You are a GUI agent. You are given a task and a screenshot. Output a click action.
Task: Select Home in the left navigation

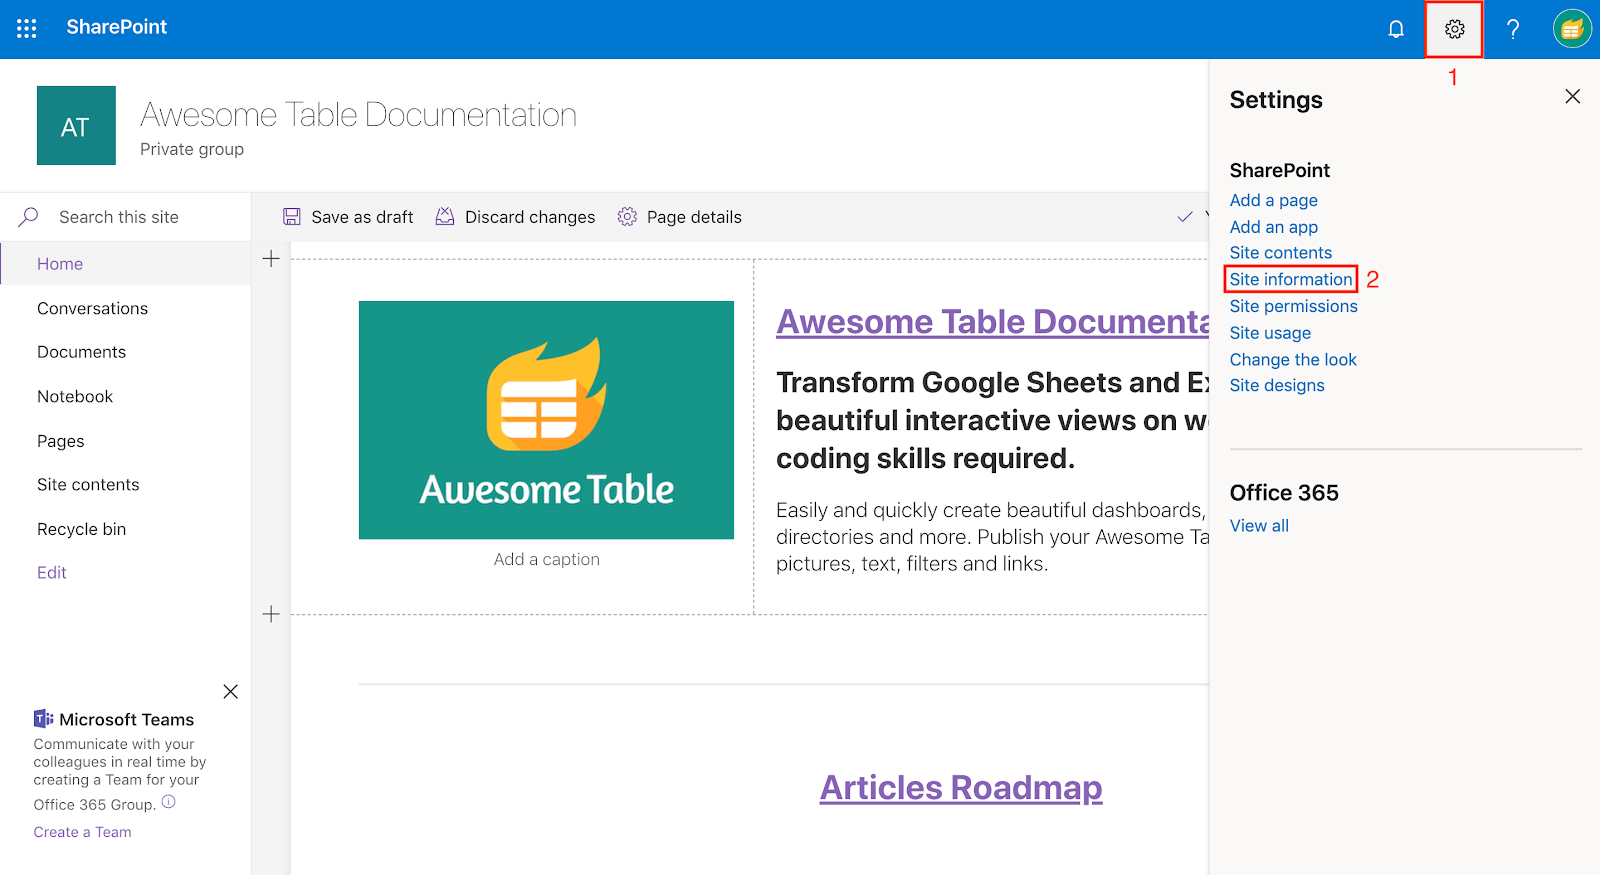[125, 264]
